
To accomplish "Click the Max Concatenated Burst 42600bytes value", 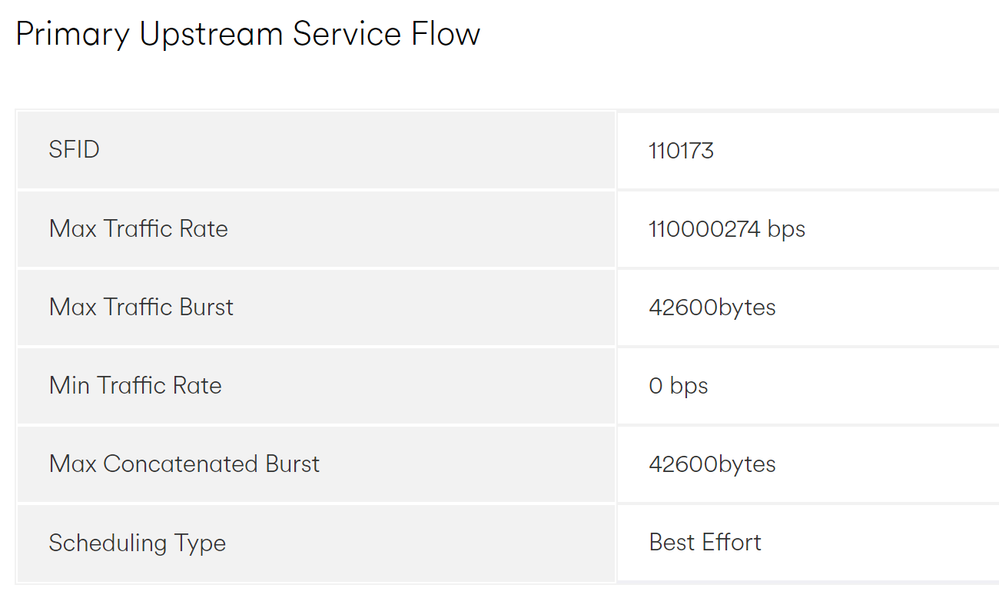I will [712, 465].
